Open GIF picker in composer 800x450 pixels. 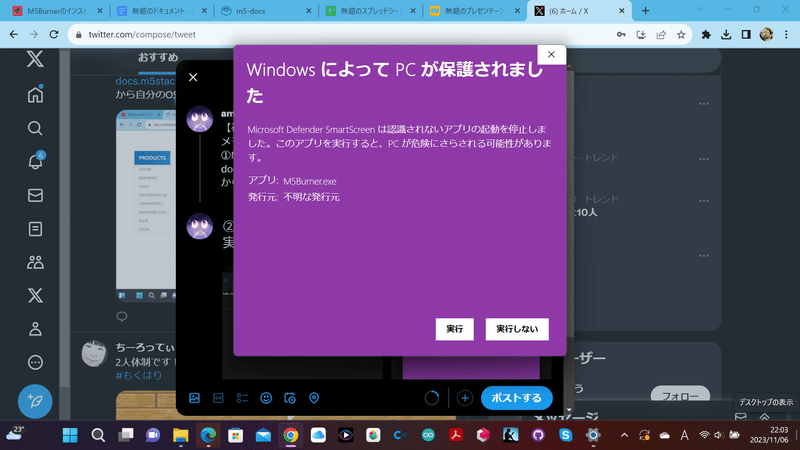click(x=218, y=398)
